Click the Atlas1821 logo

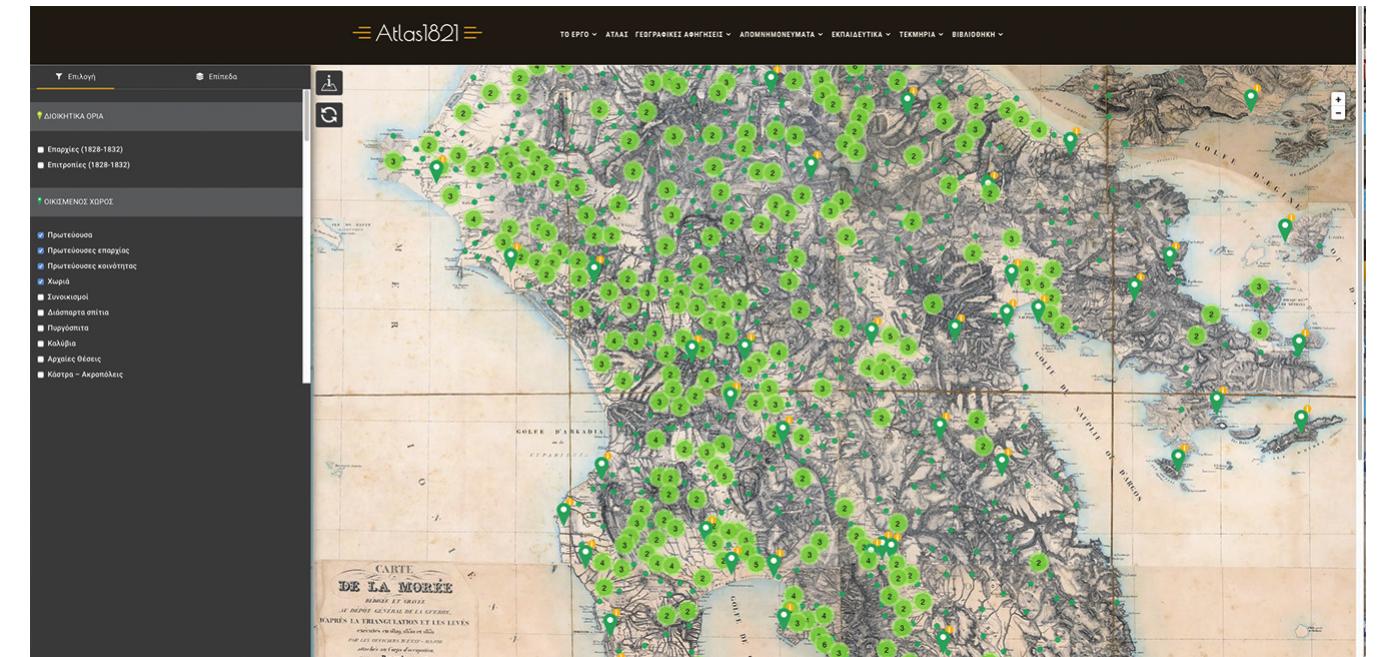point(417,33)
